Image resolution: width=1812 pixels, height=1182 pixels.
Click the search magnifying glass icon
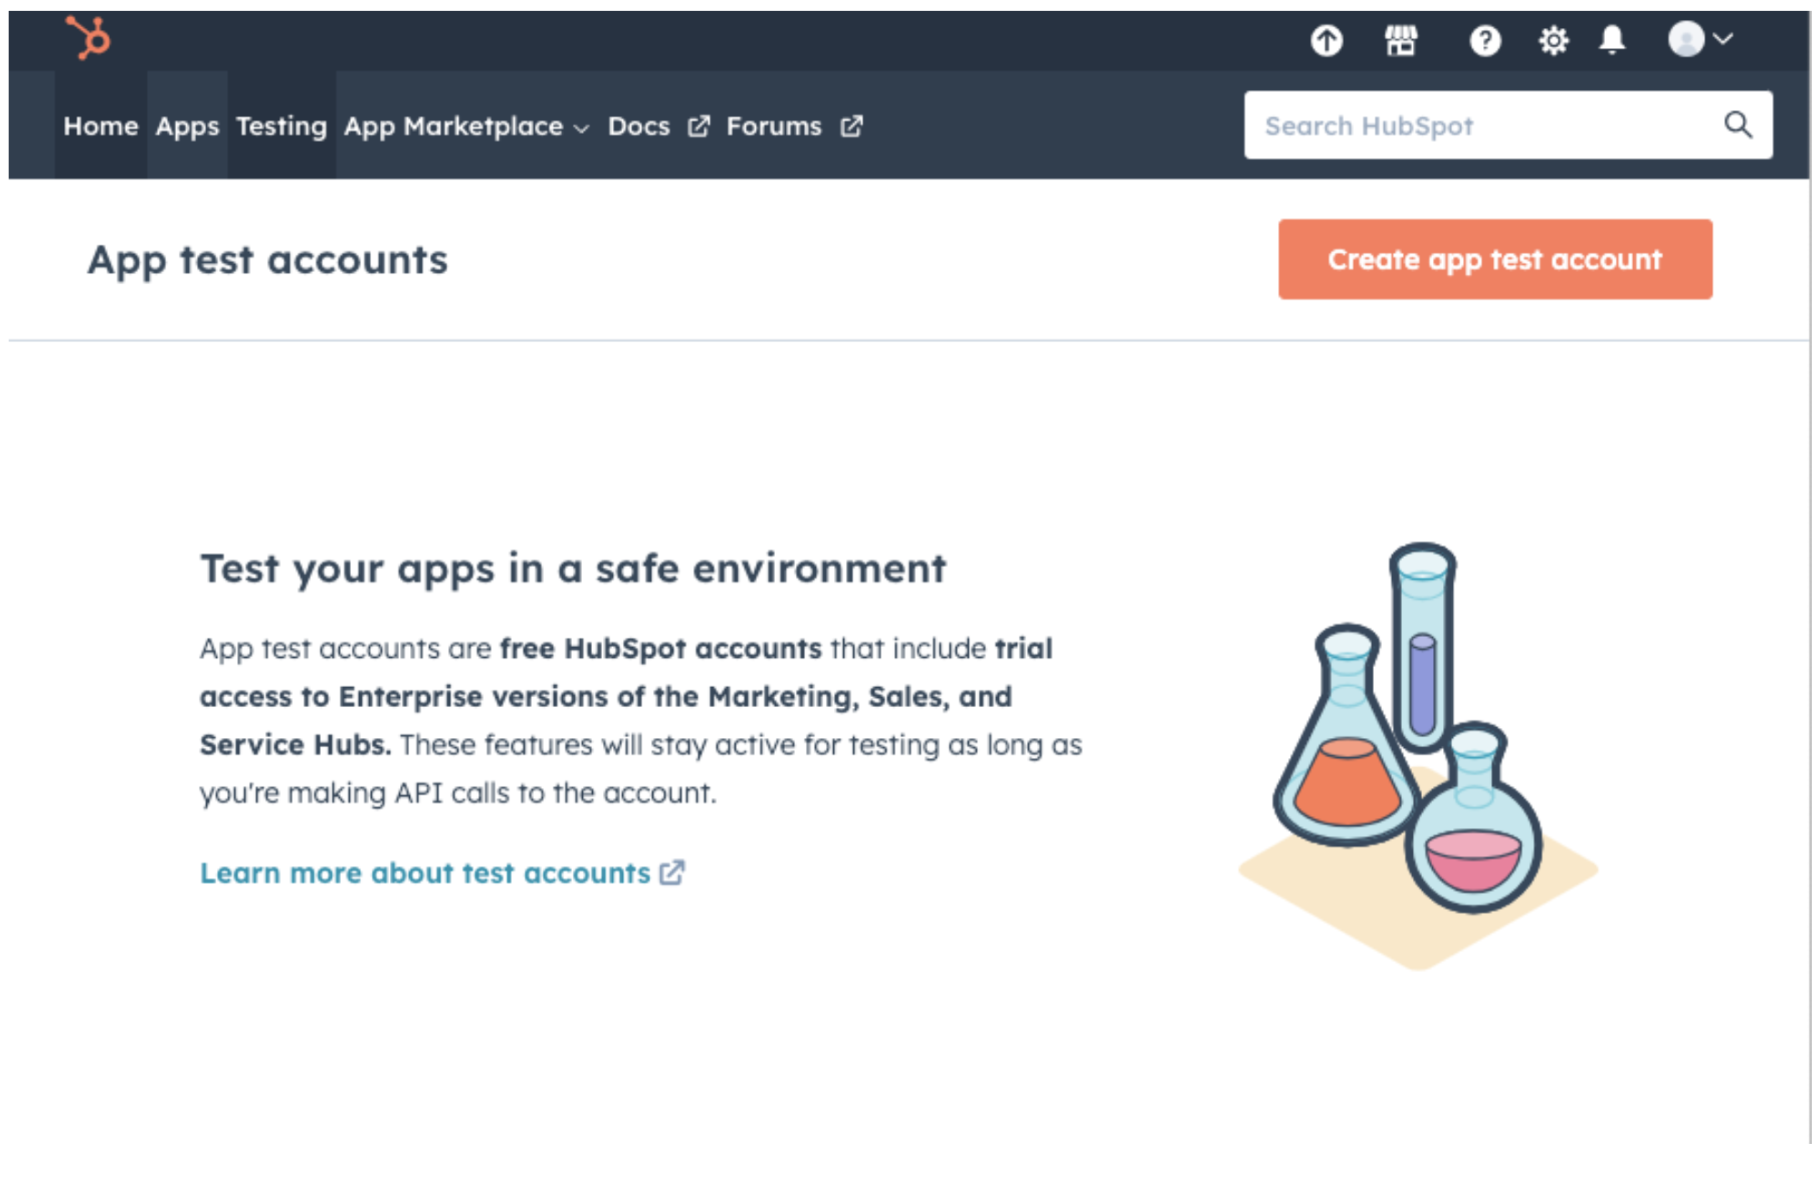tap(1738, 125)
